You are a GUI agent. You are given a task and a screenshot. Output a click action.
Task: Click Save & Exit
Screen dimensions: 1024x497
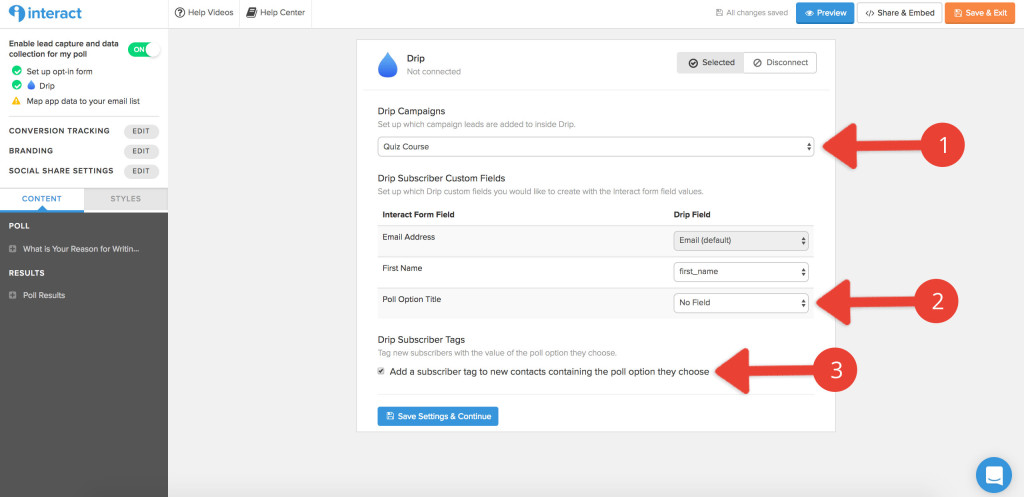point(980,13)
